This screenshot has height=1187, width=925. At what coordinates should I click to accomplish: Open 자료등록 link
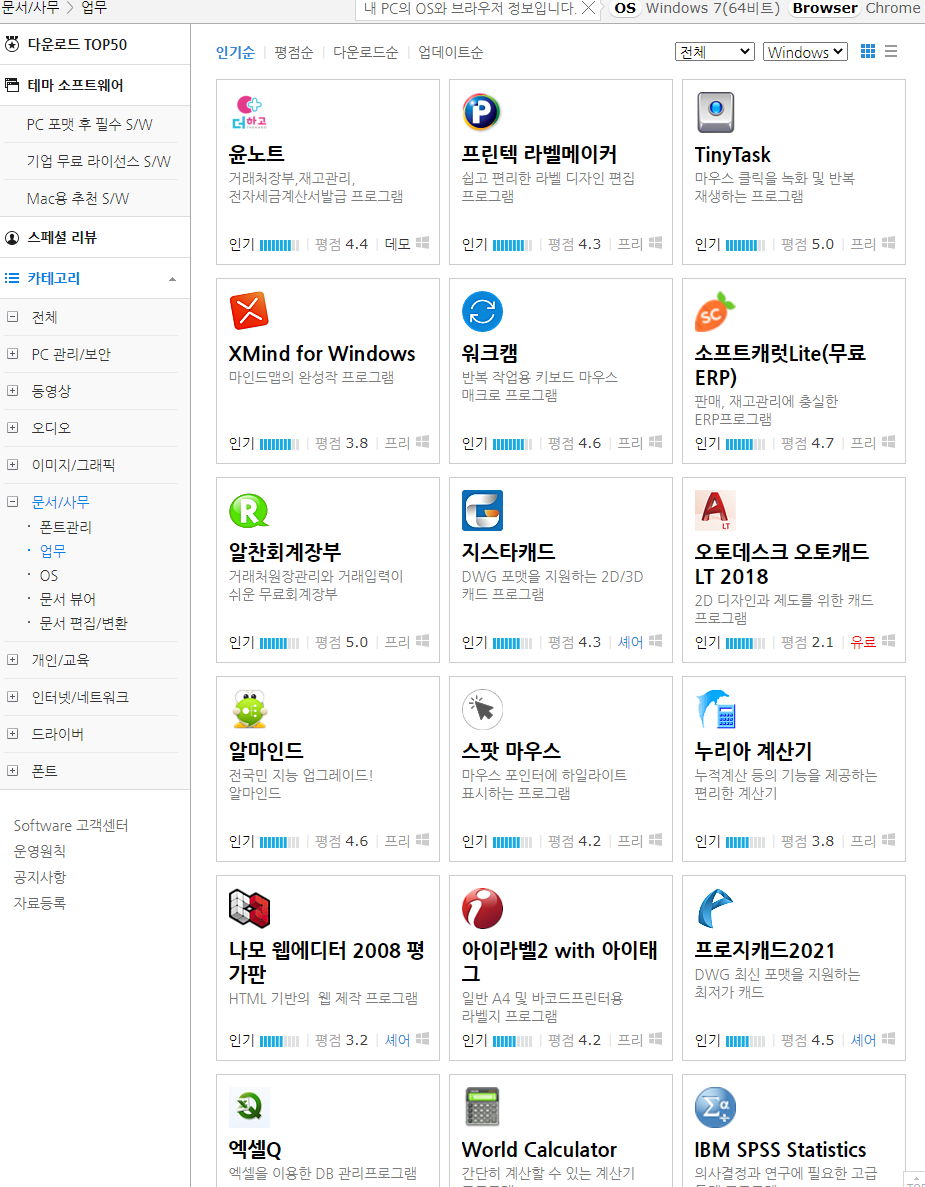[39, 902]
